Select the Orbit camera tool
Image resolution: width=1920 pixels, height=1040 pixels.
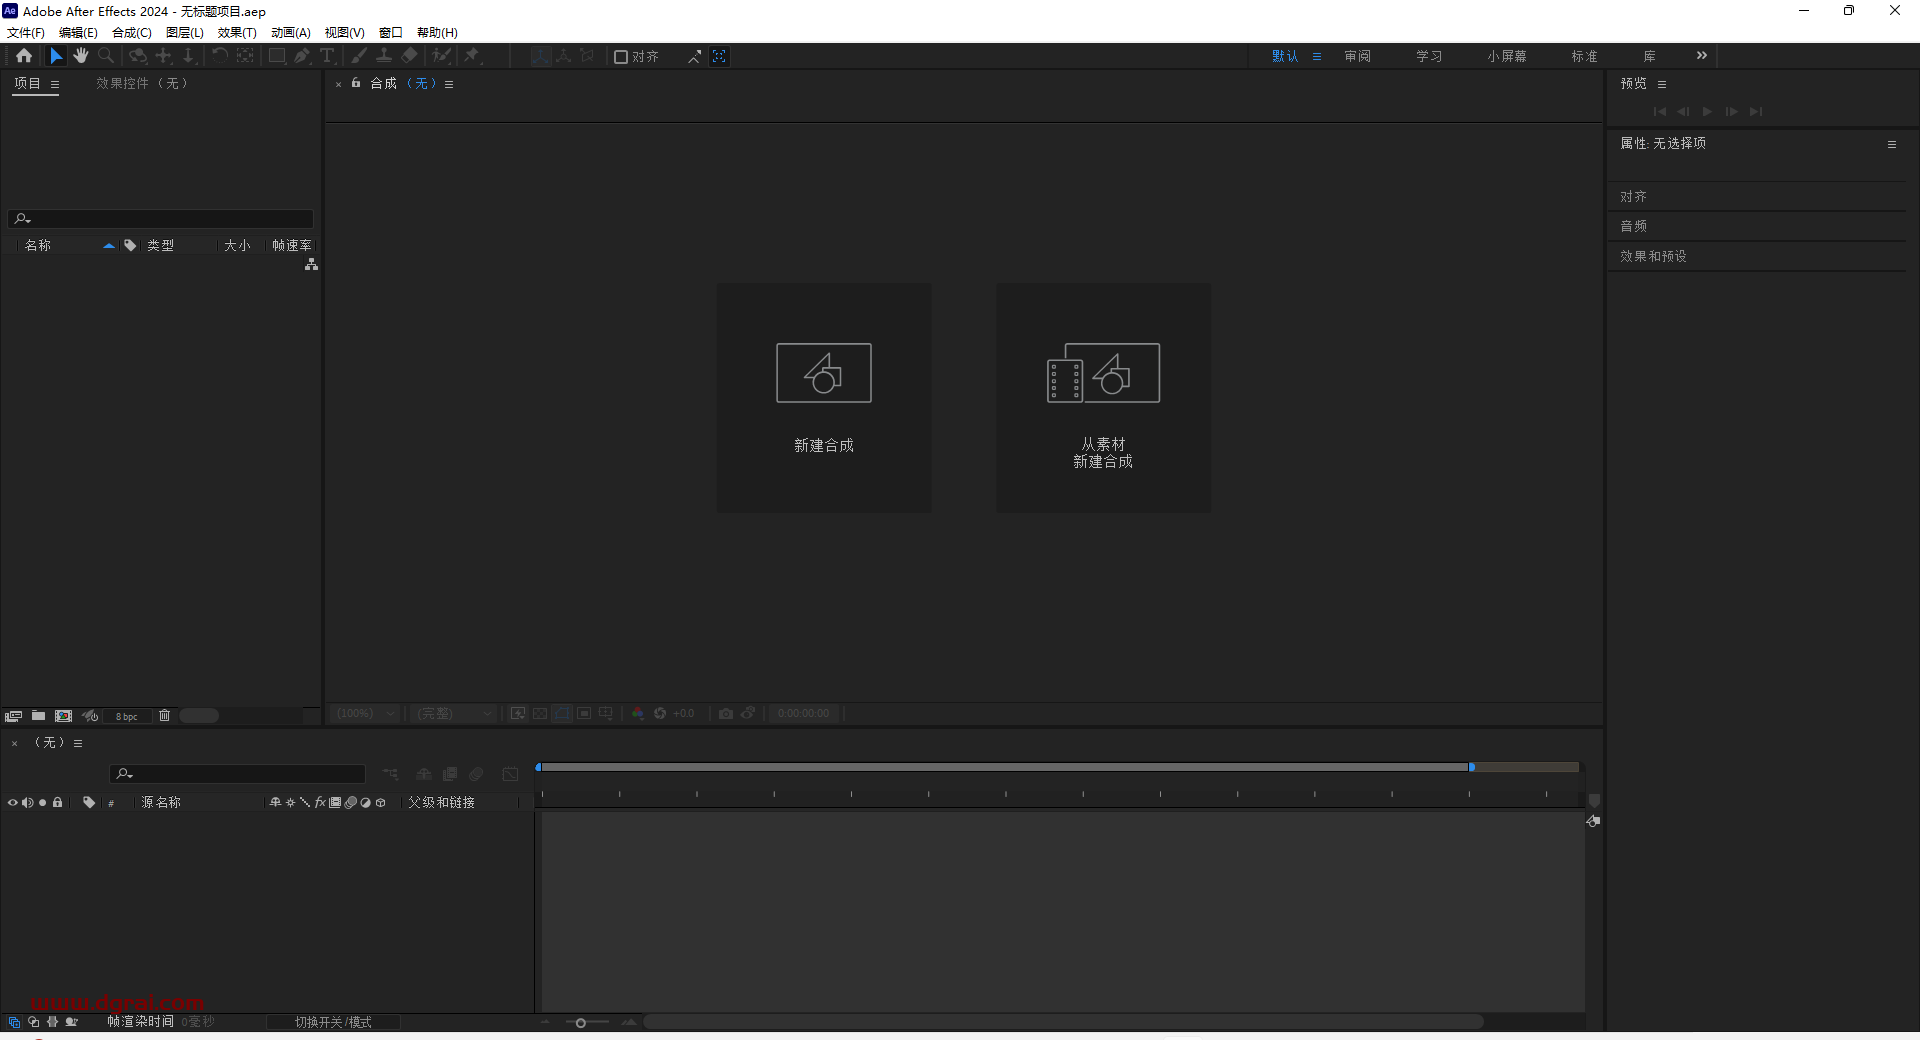click(138, 56)
